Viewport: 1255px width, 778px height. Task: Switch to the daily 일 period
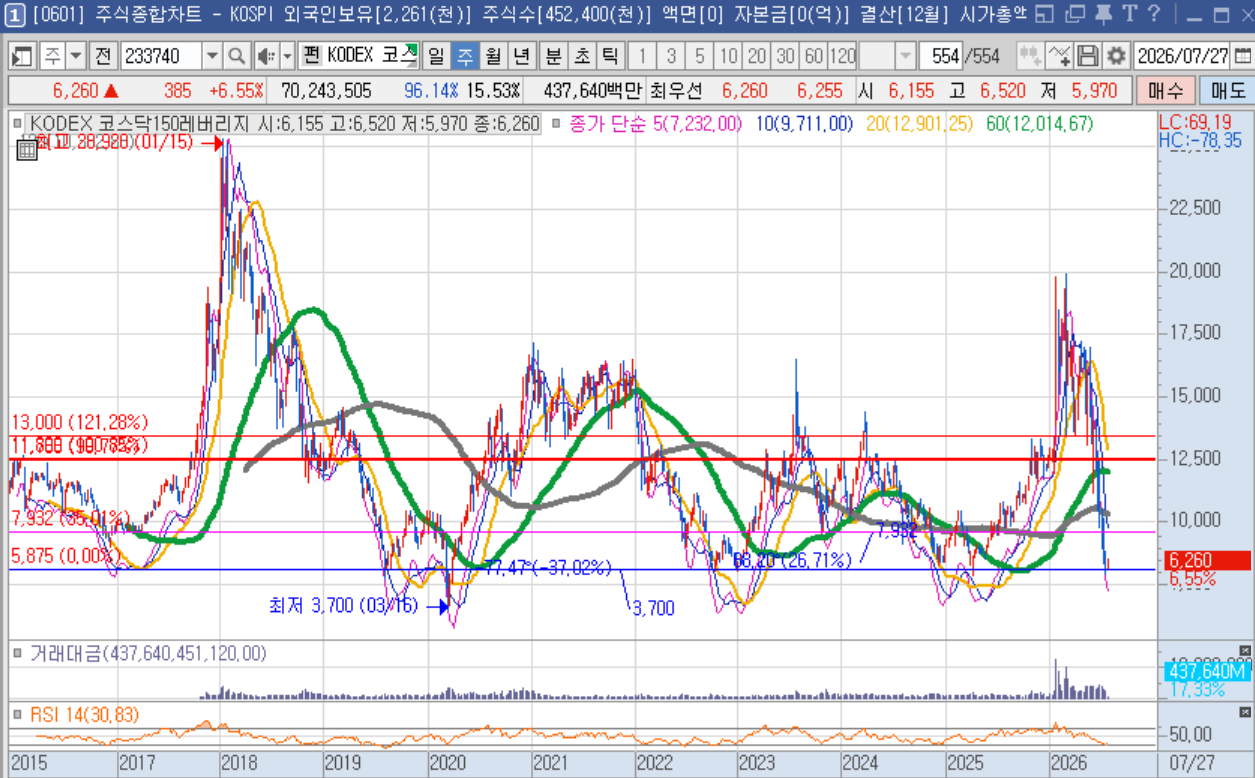436,56
